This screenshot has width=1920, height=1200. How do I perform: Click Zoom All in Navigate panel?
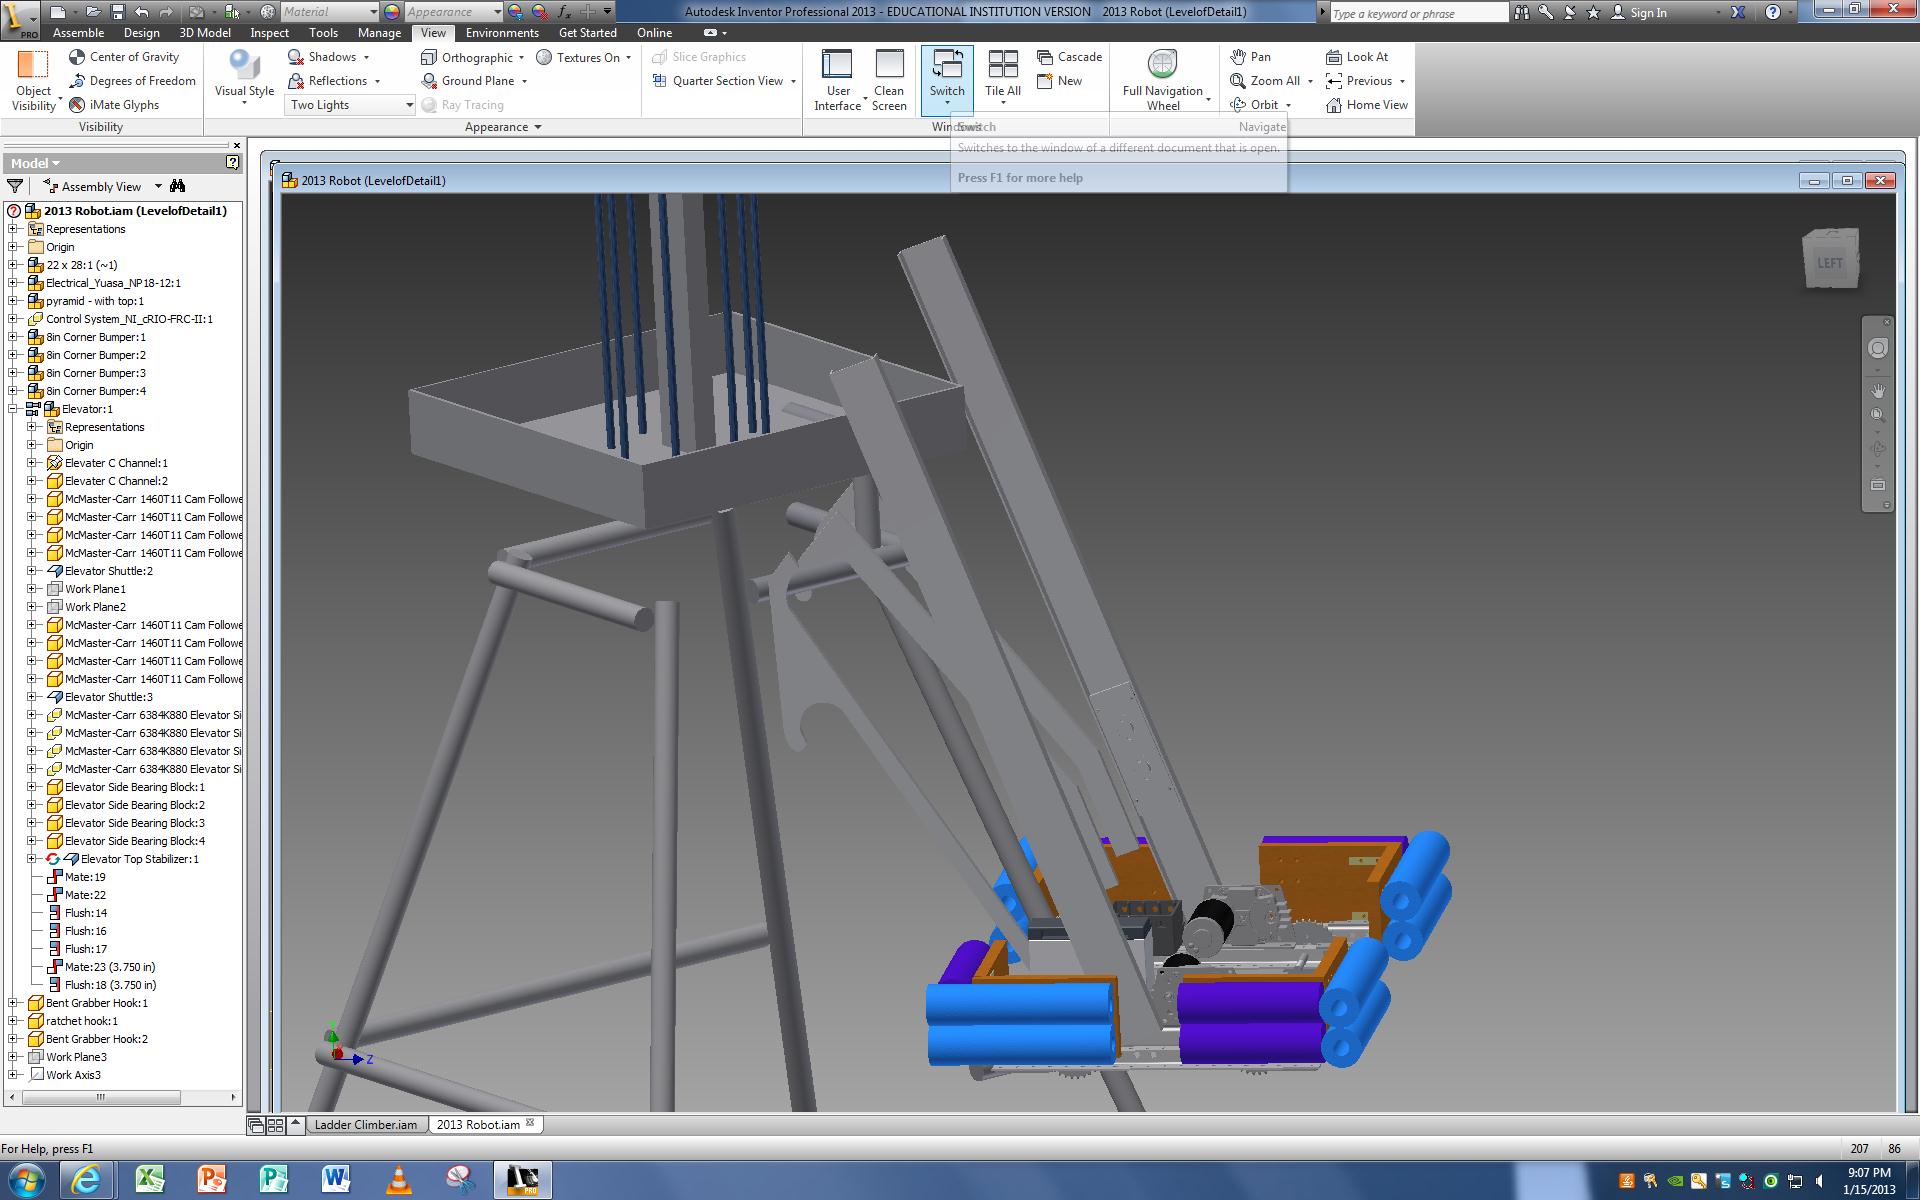[x=1265, y=81]
